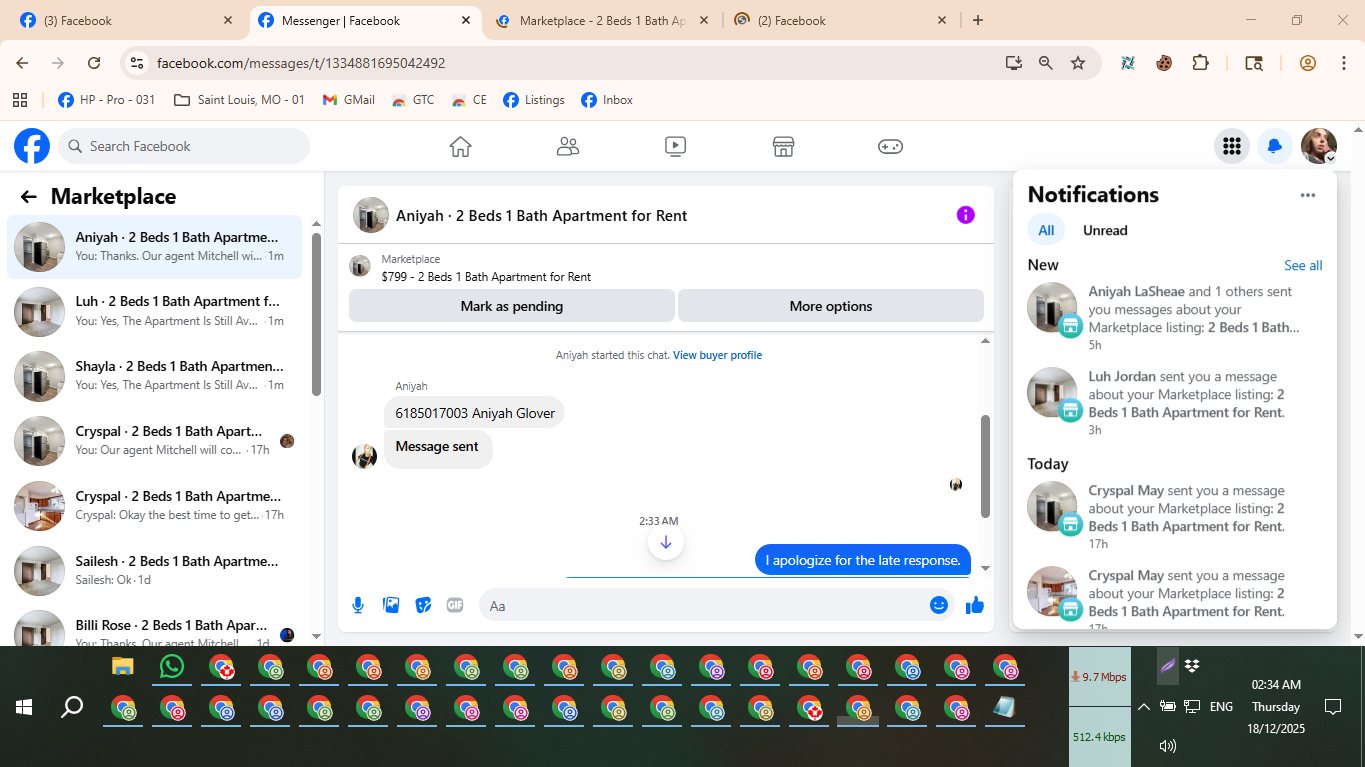
Task: Jump to latest message with down arrow
Action: point(666,543)
